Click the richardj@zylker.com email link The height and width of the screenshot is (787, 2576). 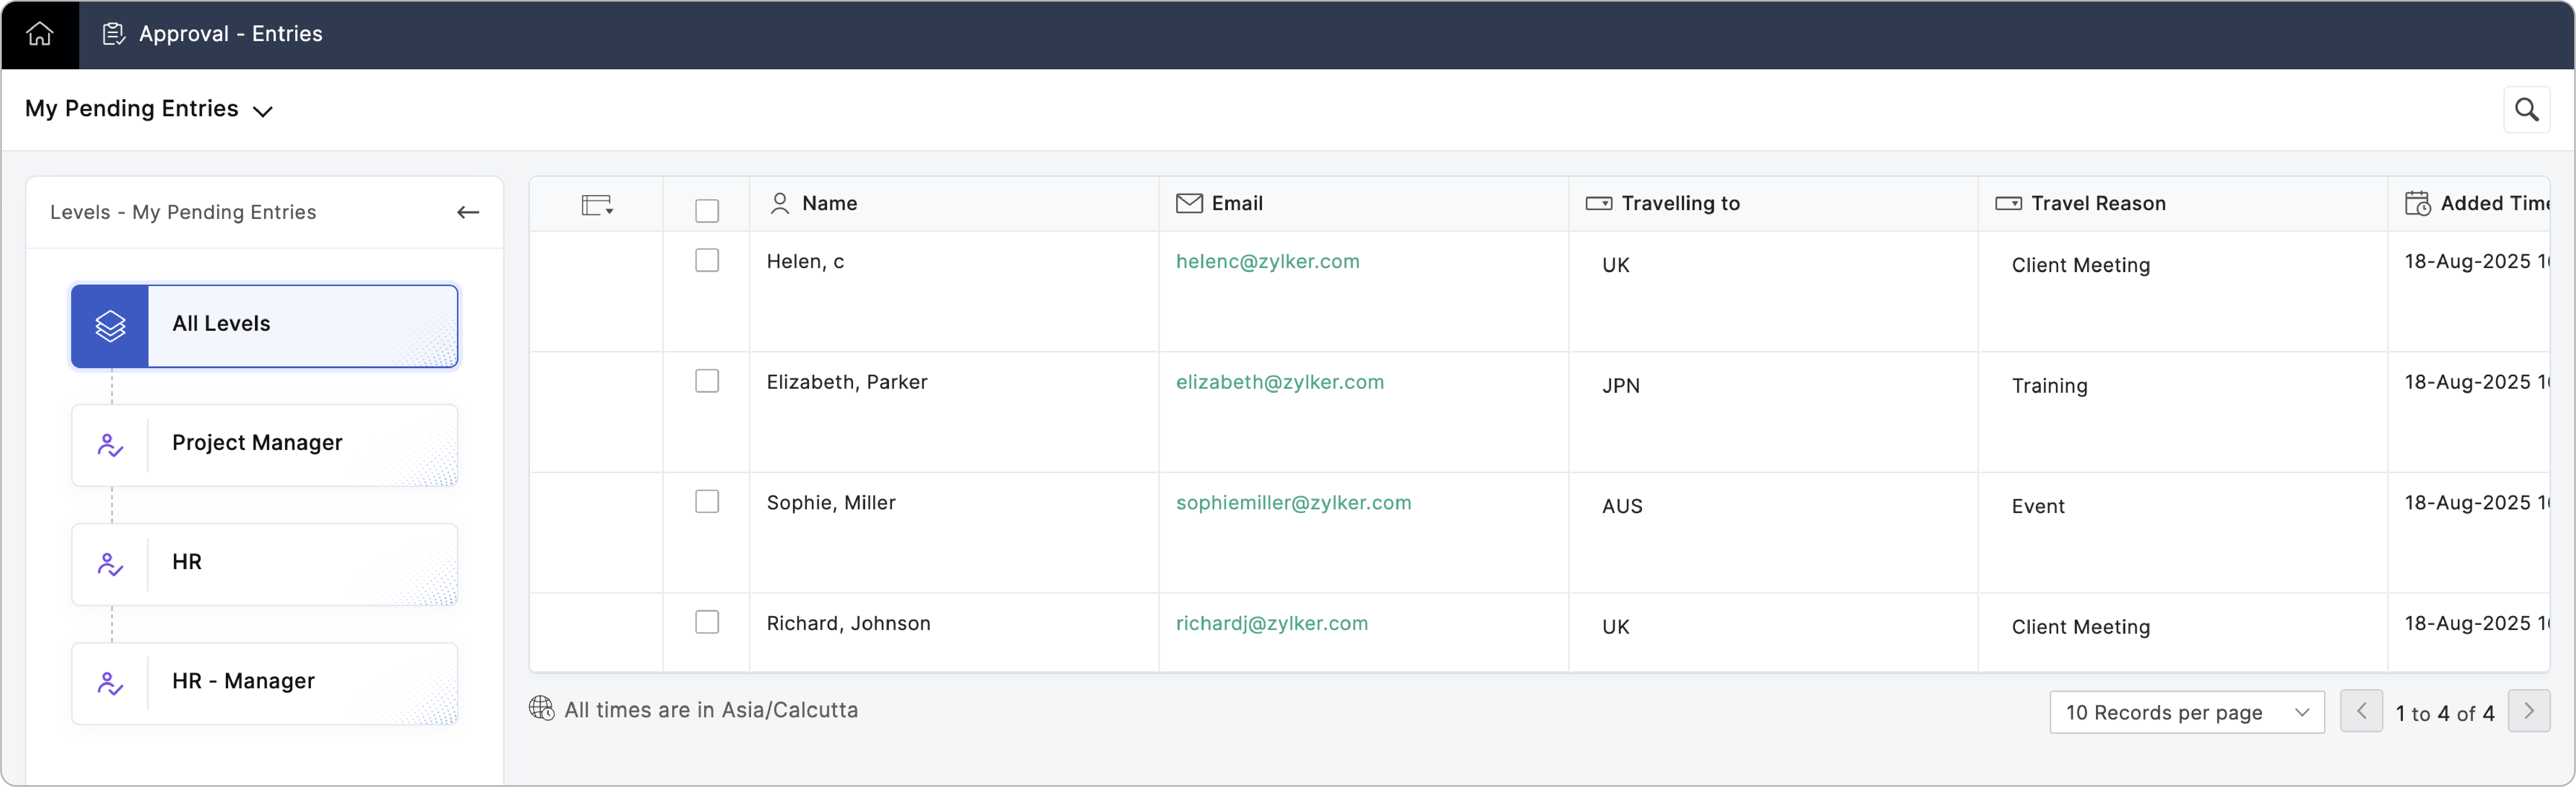point(1271,623)
